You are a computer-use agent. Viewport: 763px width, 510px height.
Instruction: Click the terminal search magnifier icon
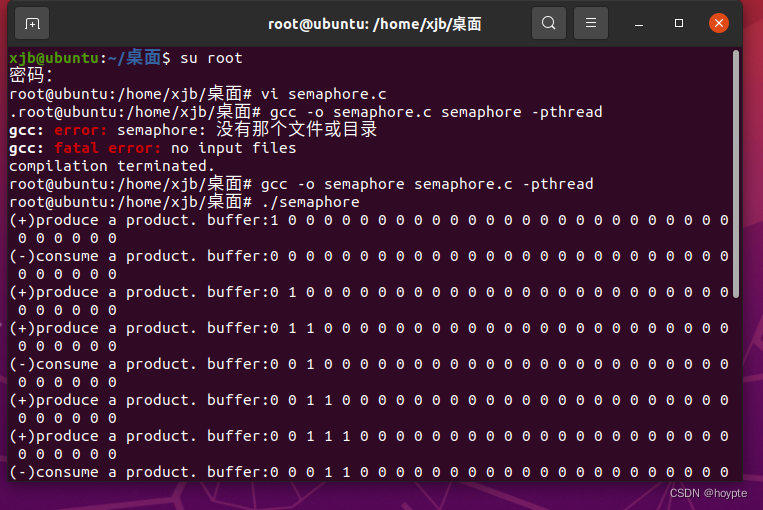click(x=548, y=23)
